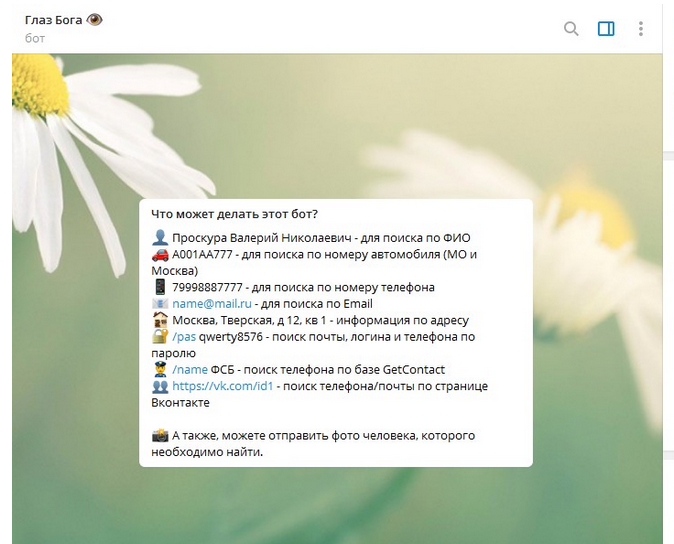Screen dimensions: 674x544
Task: Click the phone number 79998887777
Action: click(x=207, y=287)
